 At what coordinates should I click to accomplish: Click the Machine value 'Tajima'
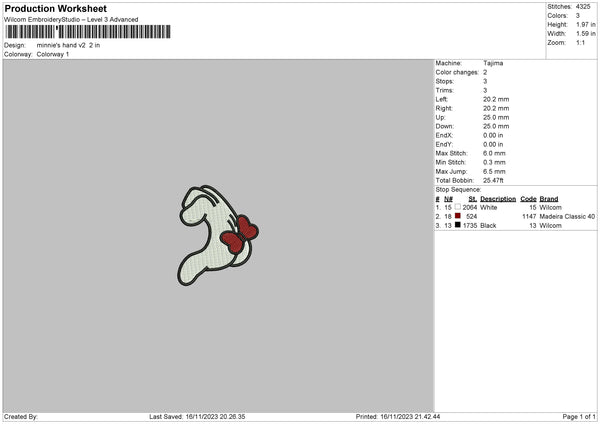[493, 63]
